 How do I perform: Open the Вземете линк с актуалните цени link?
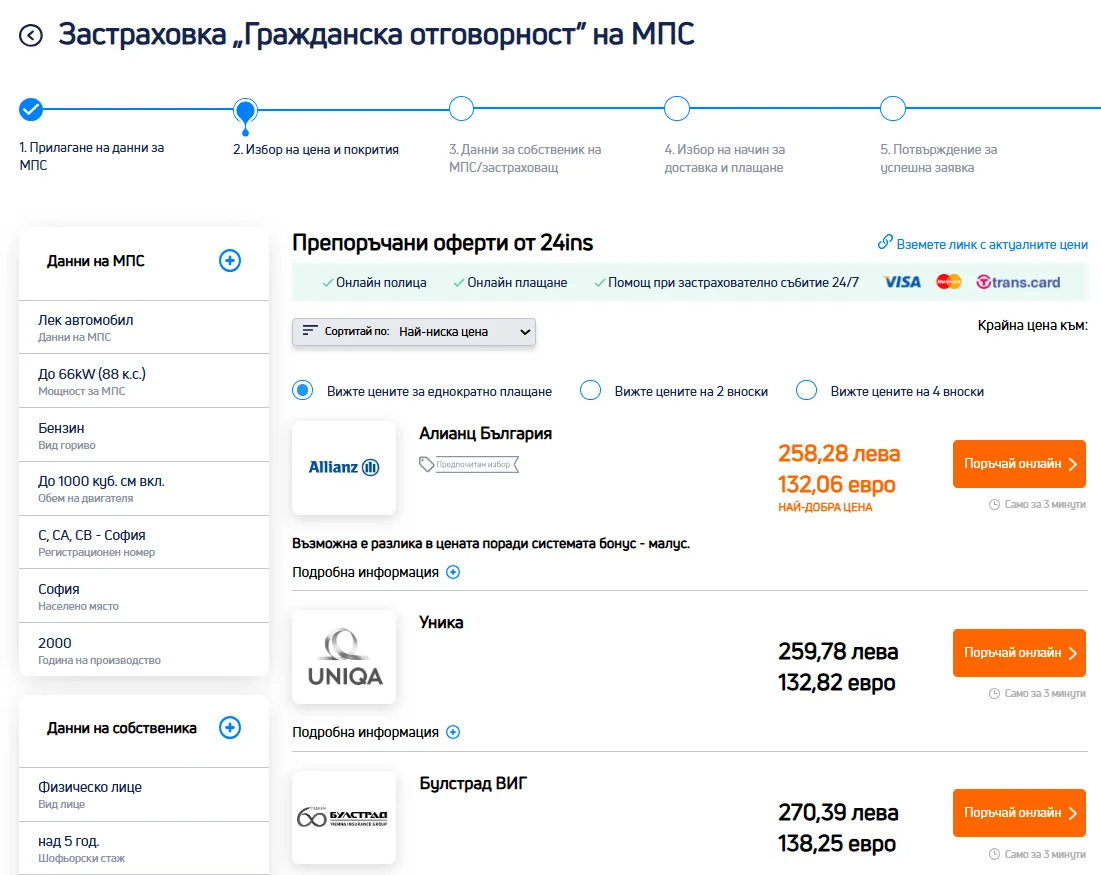[x=991, y=244]
